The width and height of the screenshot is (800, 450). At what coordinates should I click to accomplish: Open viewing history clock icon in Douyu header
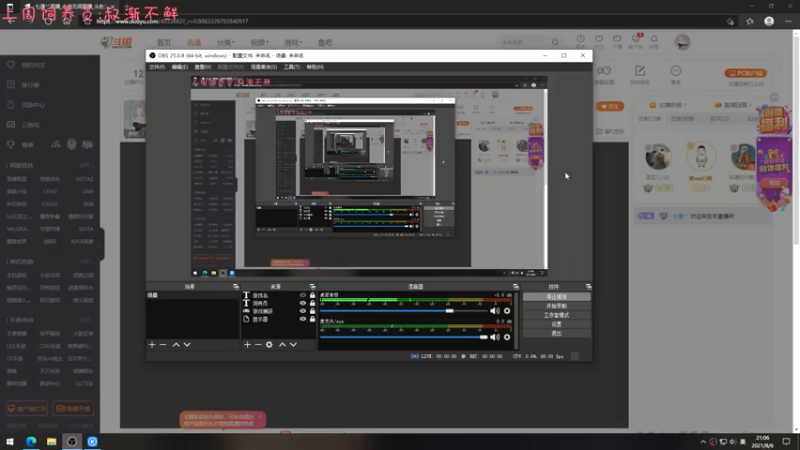[581, 39]
